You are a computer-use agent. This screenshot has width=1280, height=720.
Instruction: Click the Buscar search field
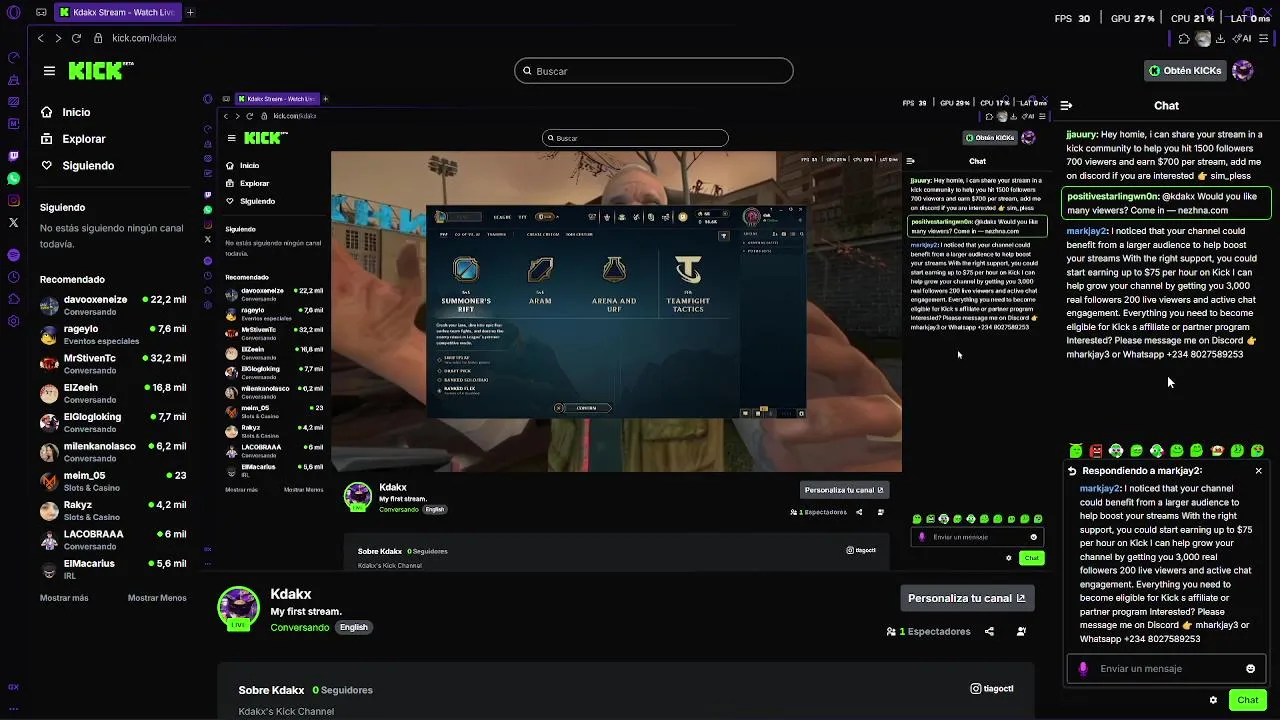tap(654, 71)
